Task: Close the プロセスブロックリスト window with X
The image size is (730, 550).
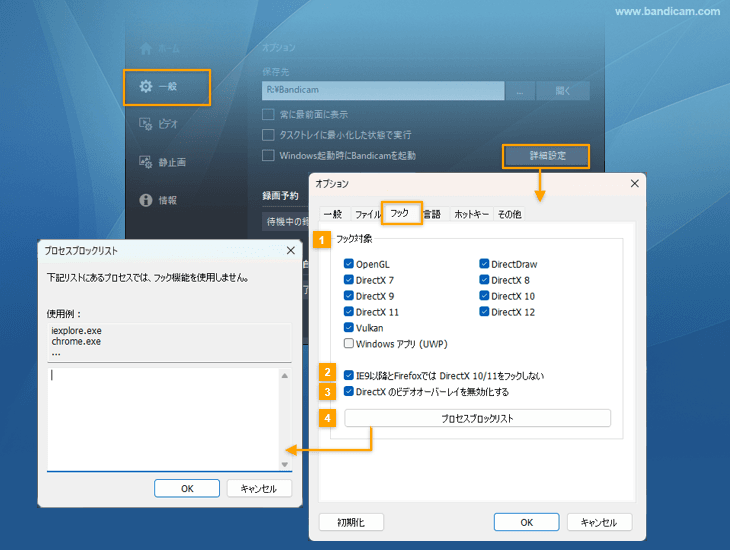Action: (x=291, y=250)
